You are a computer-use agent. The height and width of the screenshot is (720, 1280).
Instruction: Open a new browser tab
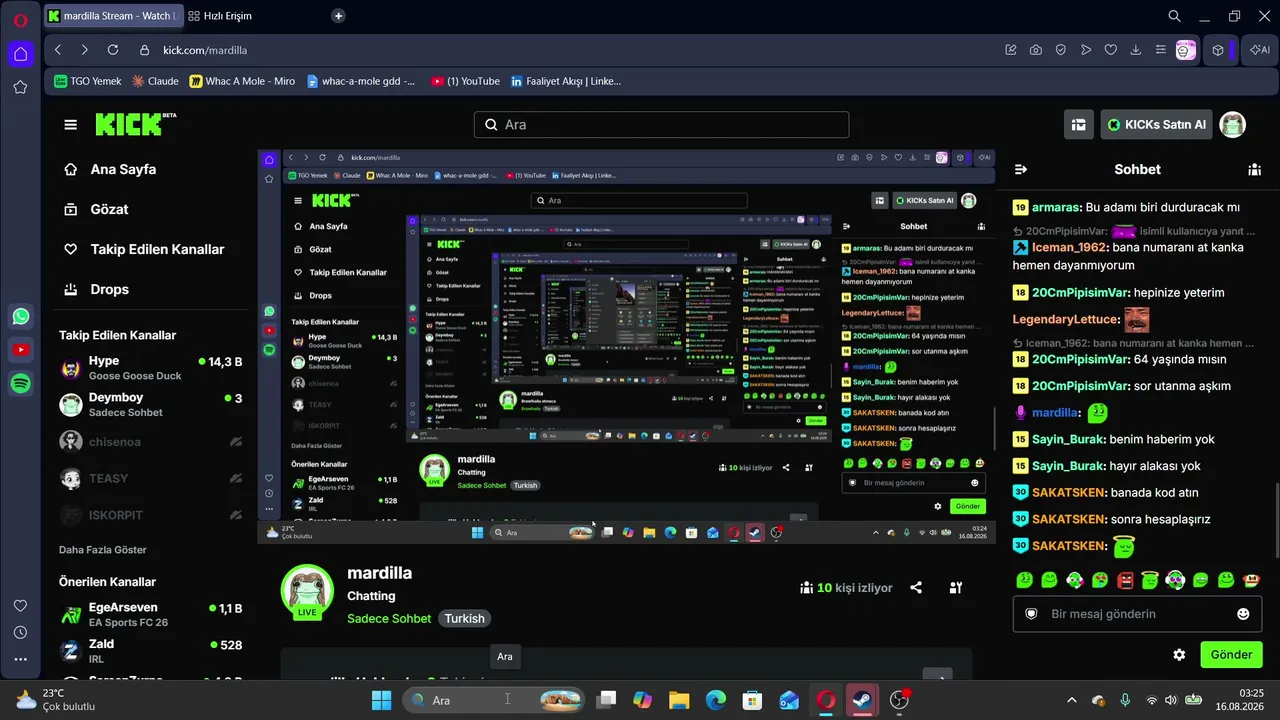(338, 16)
